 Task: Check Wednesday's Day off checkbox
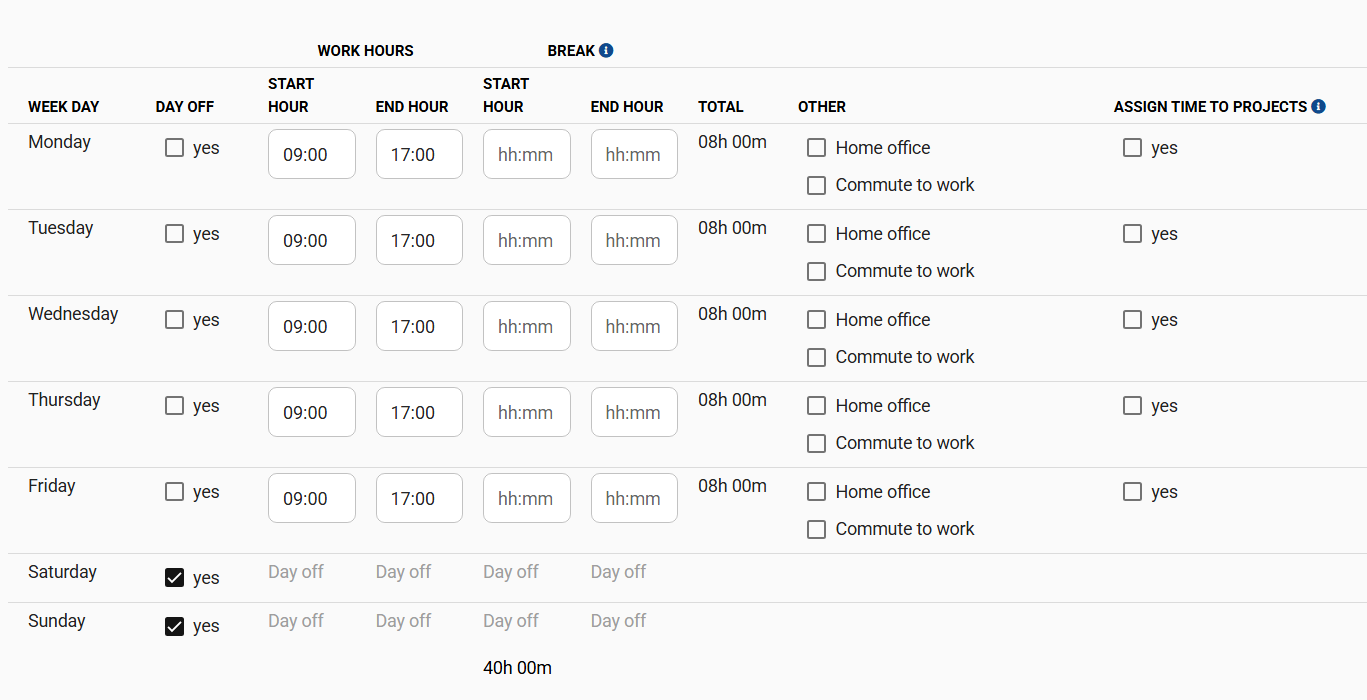click(175, 320)
